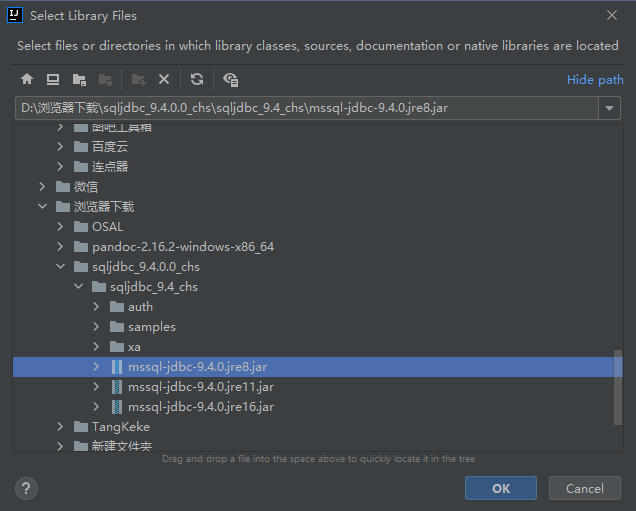Click the Delete X toolbar icon
636x511 pixels.
point(164,79)
